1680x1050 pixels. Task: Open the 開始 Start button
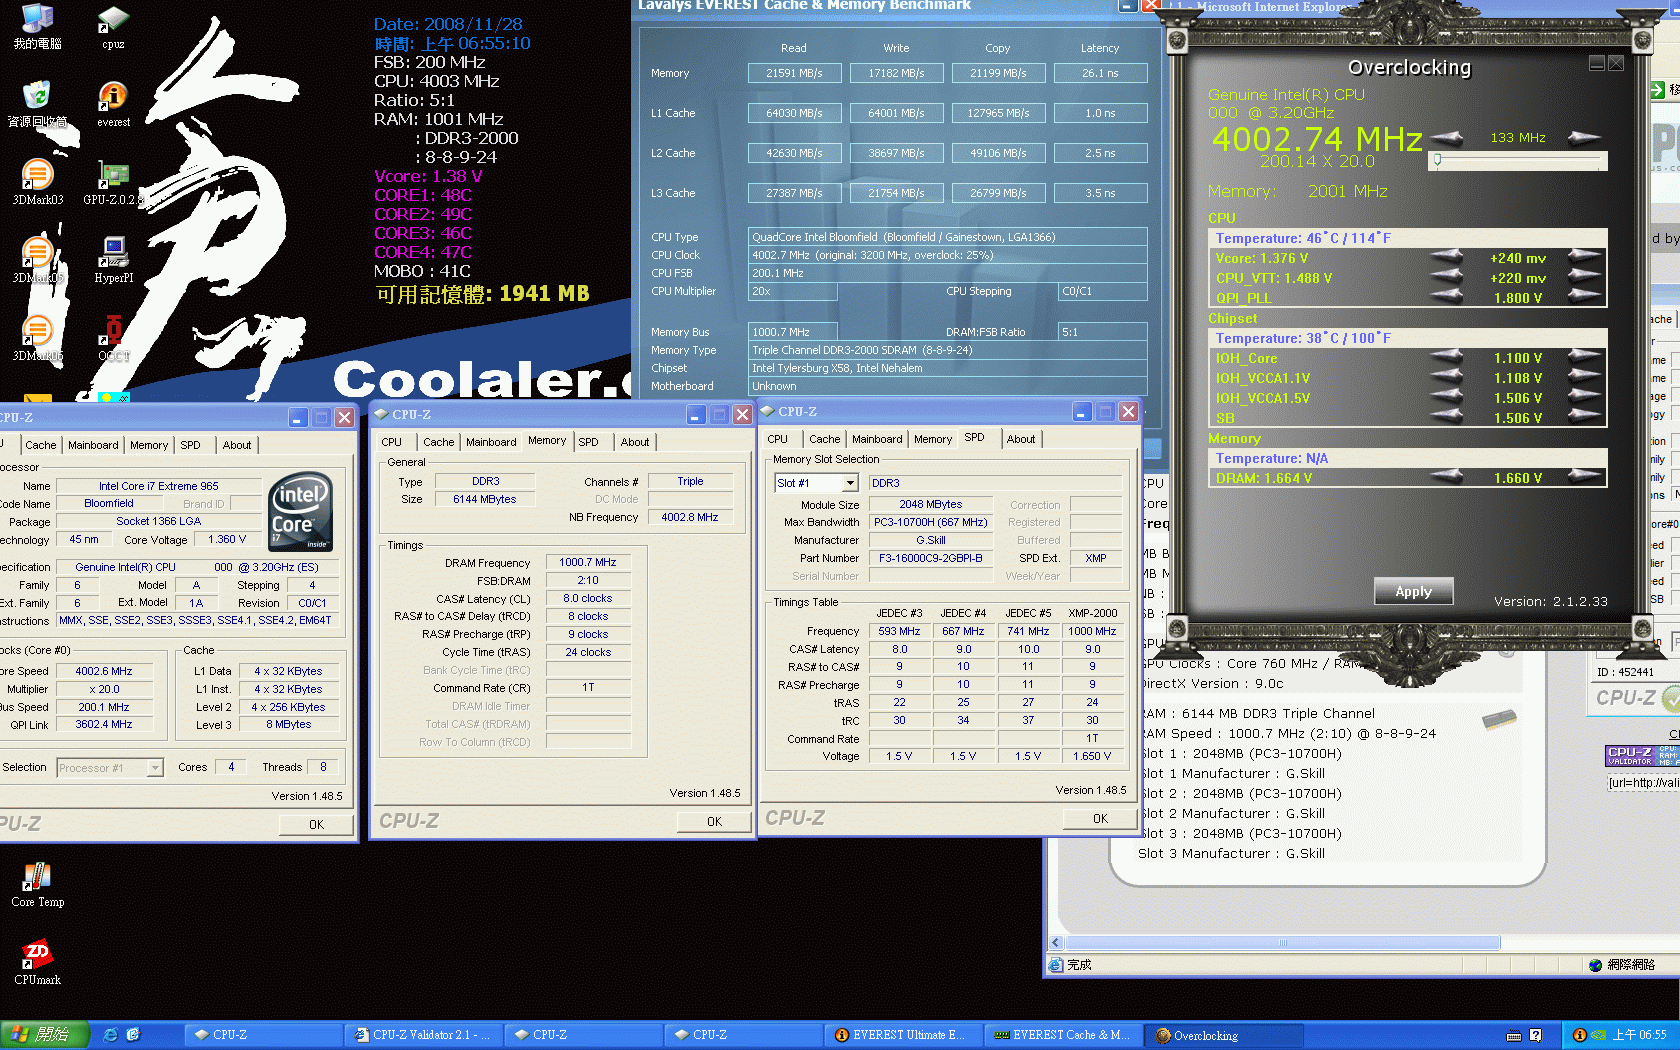click(45, 1035)
